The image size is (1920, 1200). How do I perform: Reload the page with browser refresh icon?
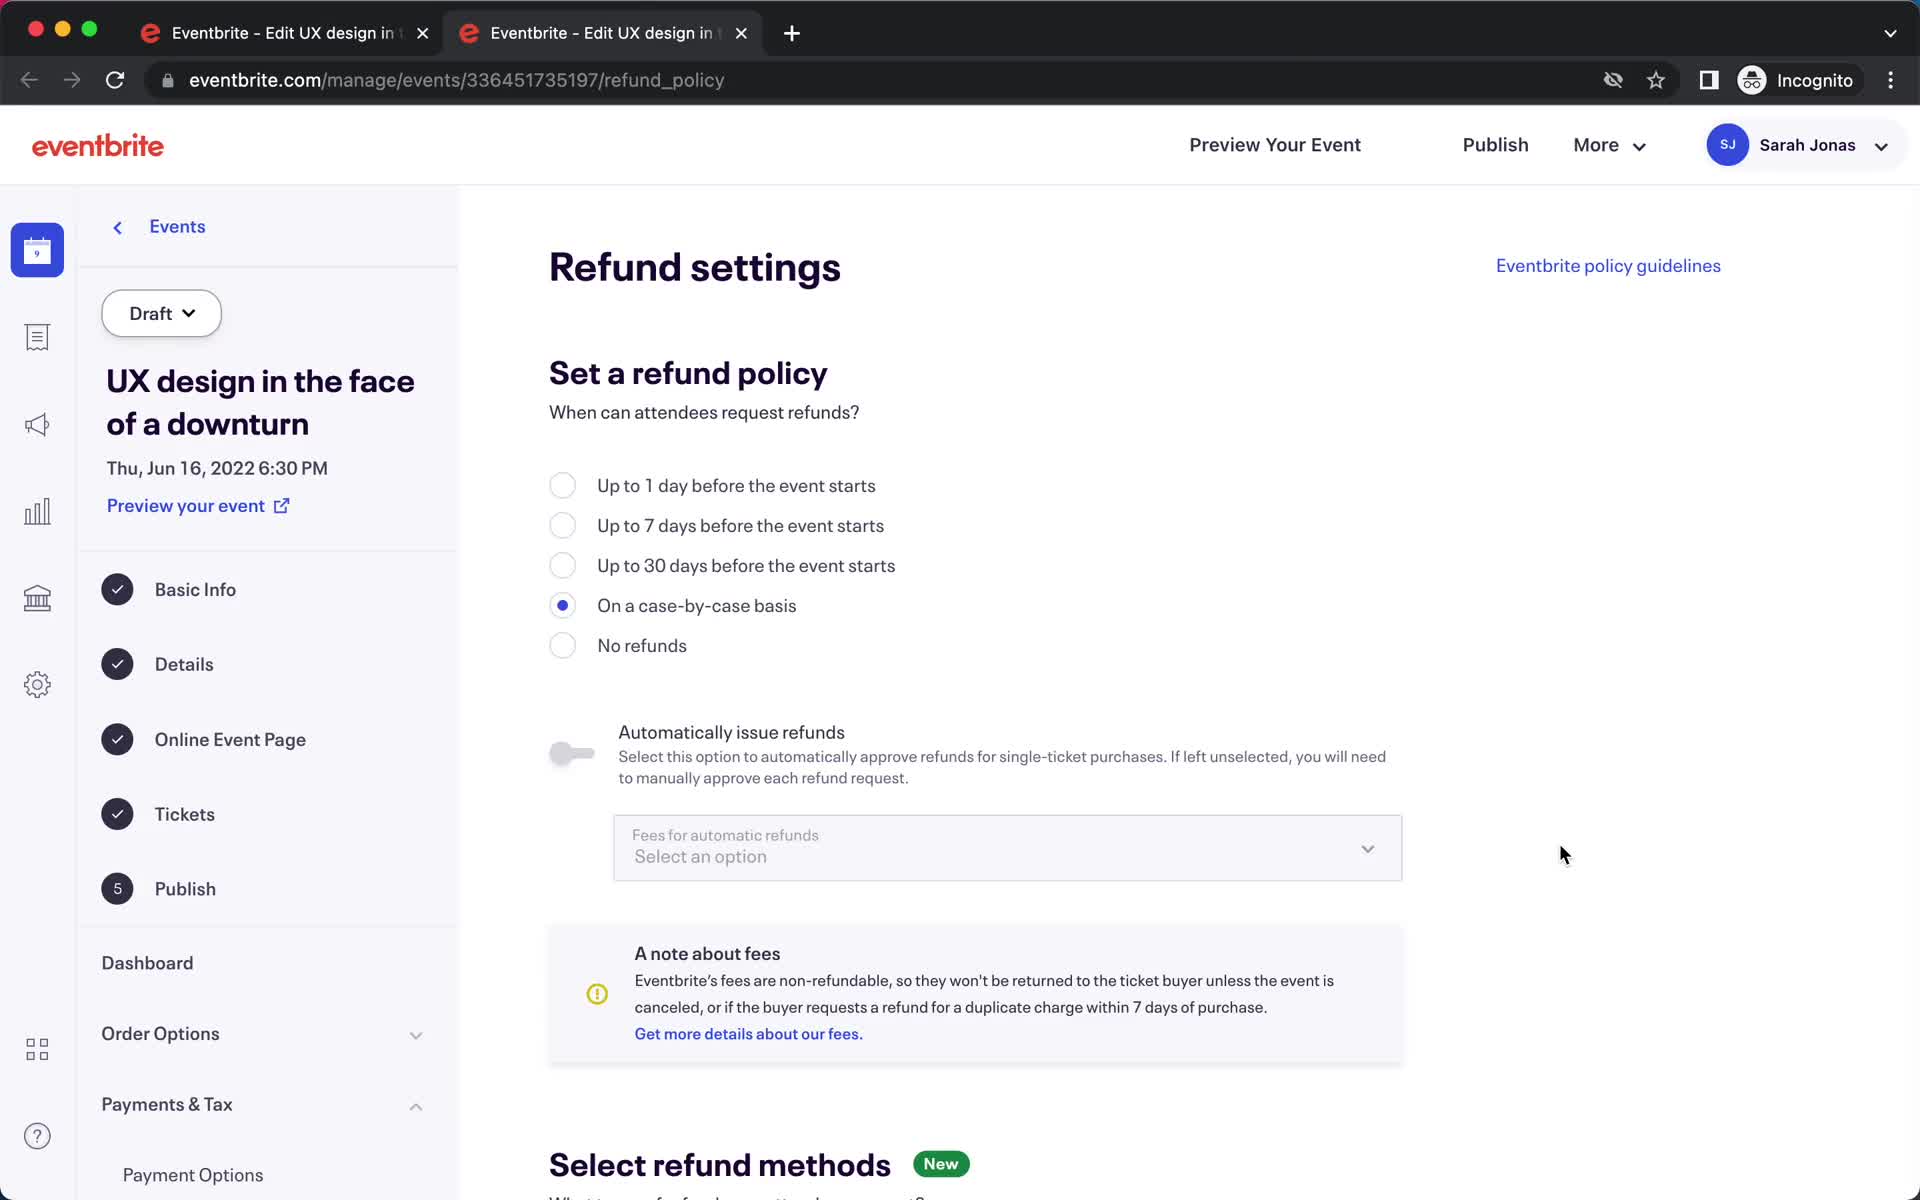115,80
